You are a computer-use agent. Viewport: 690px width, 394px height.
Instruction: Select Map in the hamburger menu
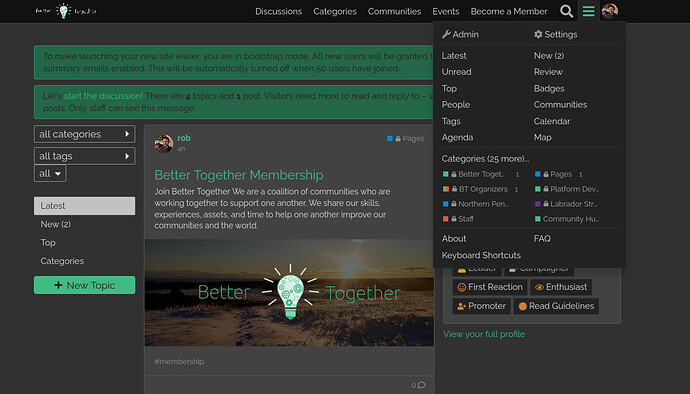click(543, 137)
